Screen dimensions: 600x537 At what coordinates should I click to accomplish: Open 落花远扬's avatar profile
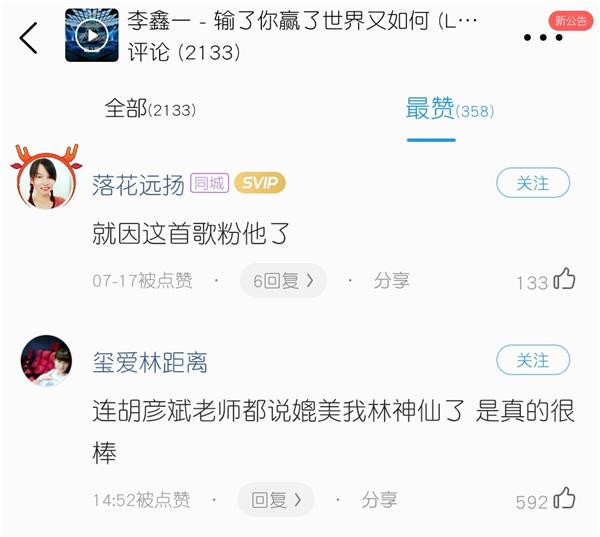pos(46,181)
